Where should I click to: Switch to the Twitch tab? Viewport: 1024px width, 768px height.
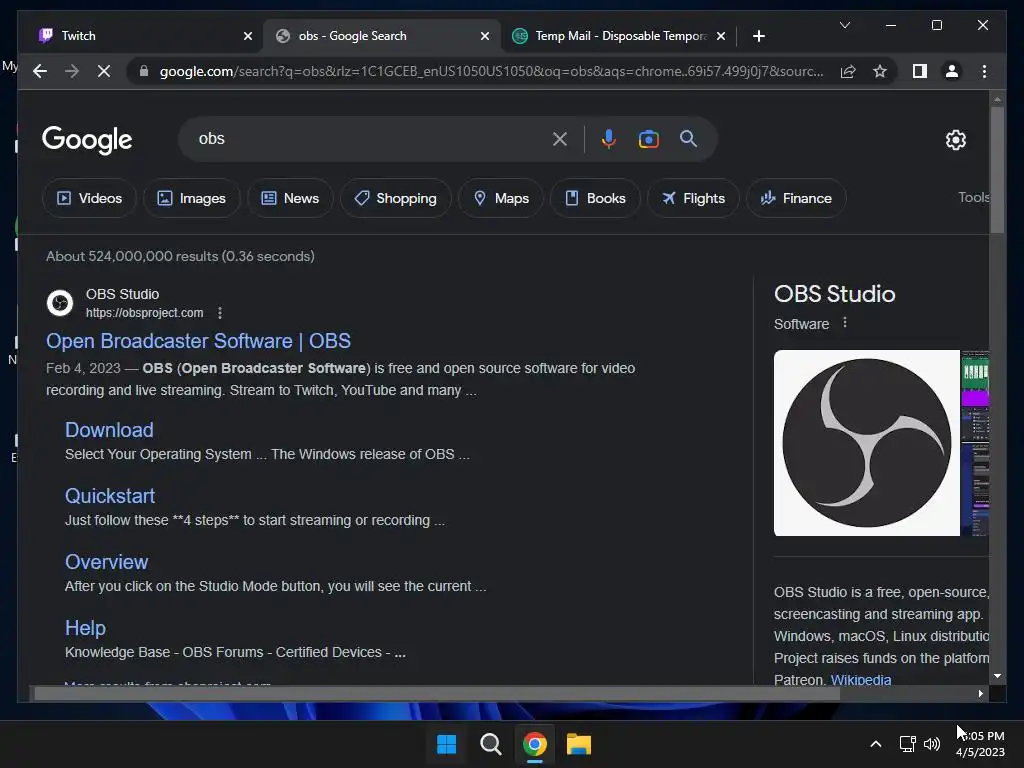139,36
